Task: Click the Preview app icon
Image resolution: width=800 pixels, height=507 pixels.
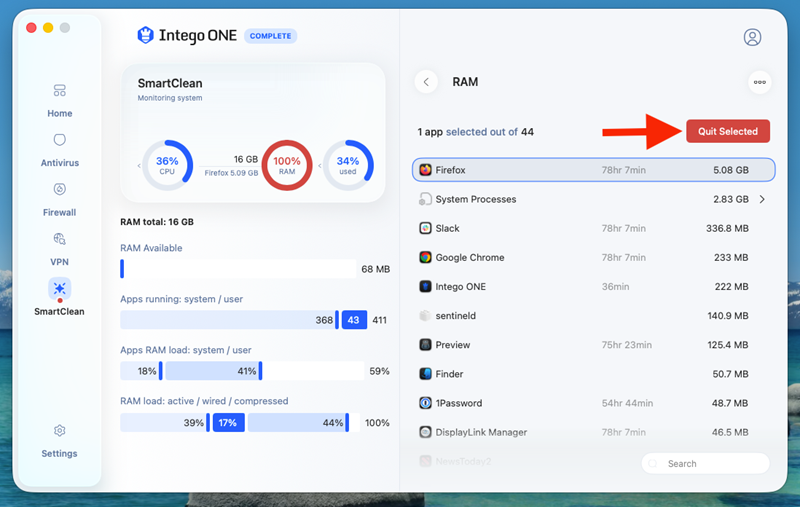Action: (426, 344)
